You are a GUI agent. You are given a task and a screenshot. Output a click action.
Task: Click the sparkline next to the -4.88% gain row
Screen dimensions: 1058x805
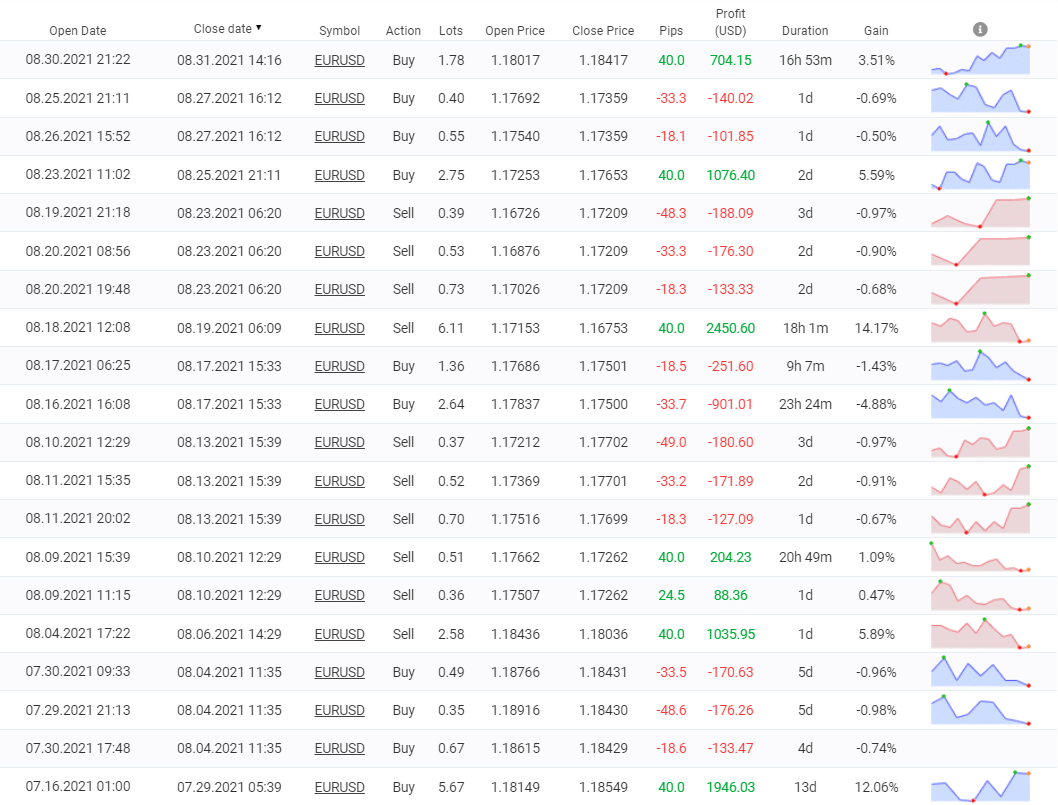pyautogui.click(x=980, y=404)
